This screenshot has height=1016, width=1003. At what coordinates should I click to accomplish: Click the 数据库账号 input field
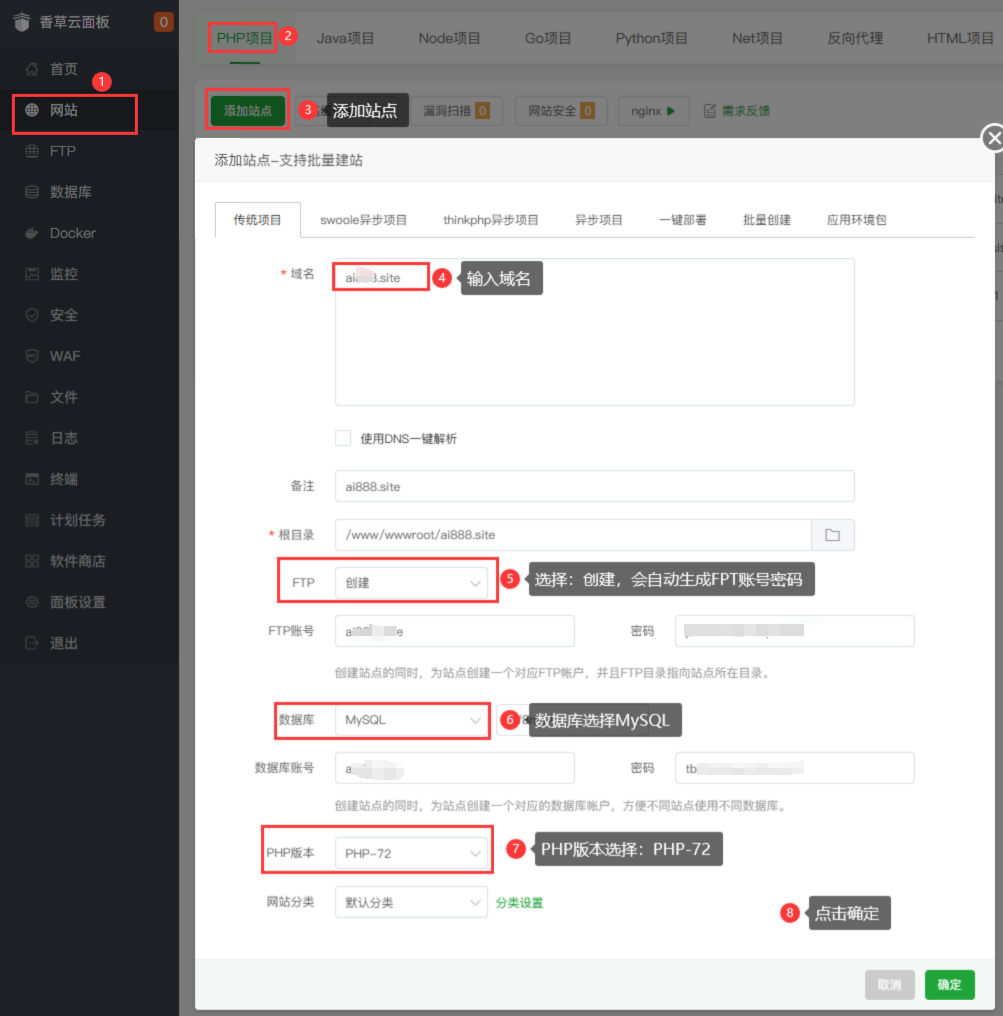click(455, 768)
